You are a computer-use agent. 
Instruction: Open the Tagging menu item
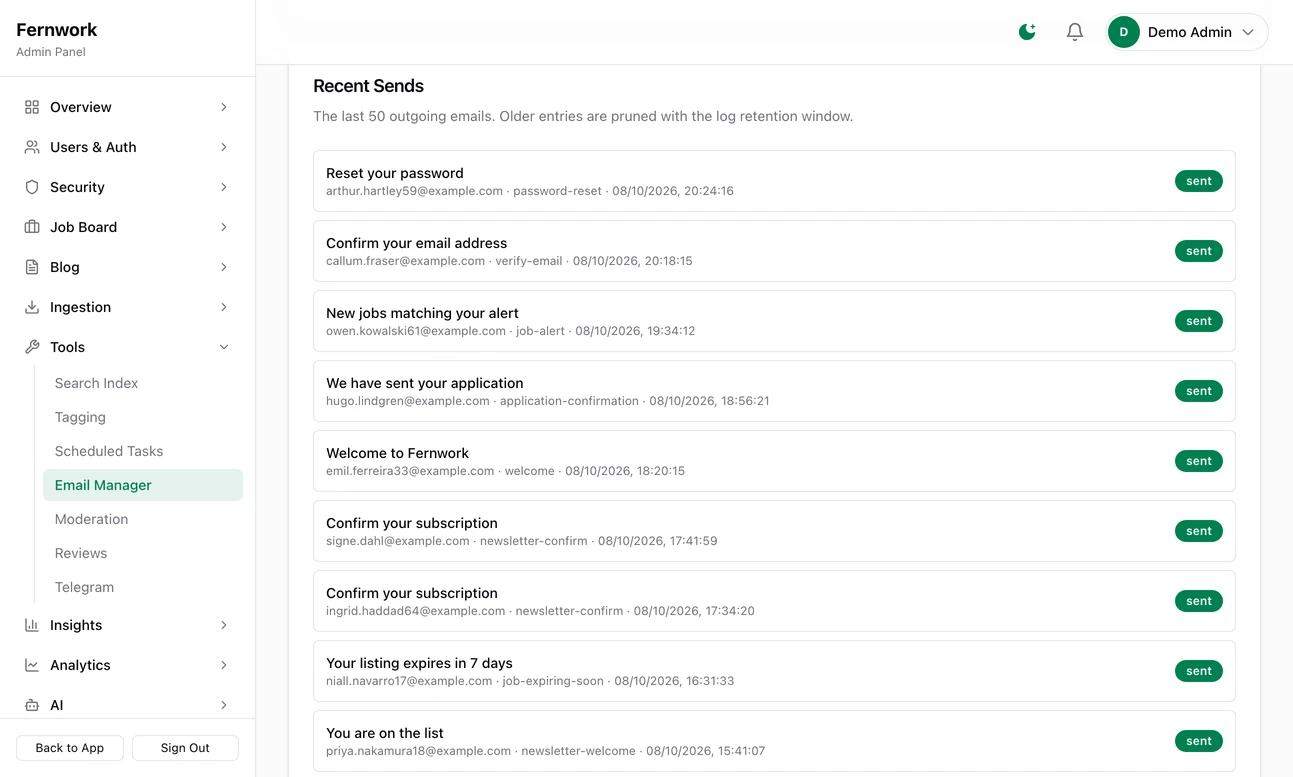(143, 417)
